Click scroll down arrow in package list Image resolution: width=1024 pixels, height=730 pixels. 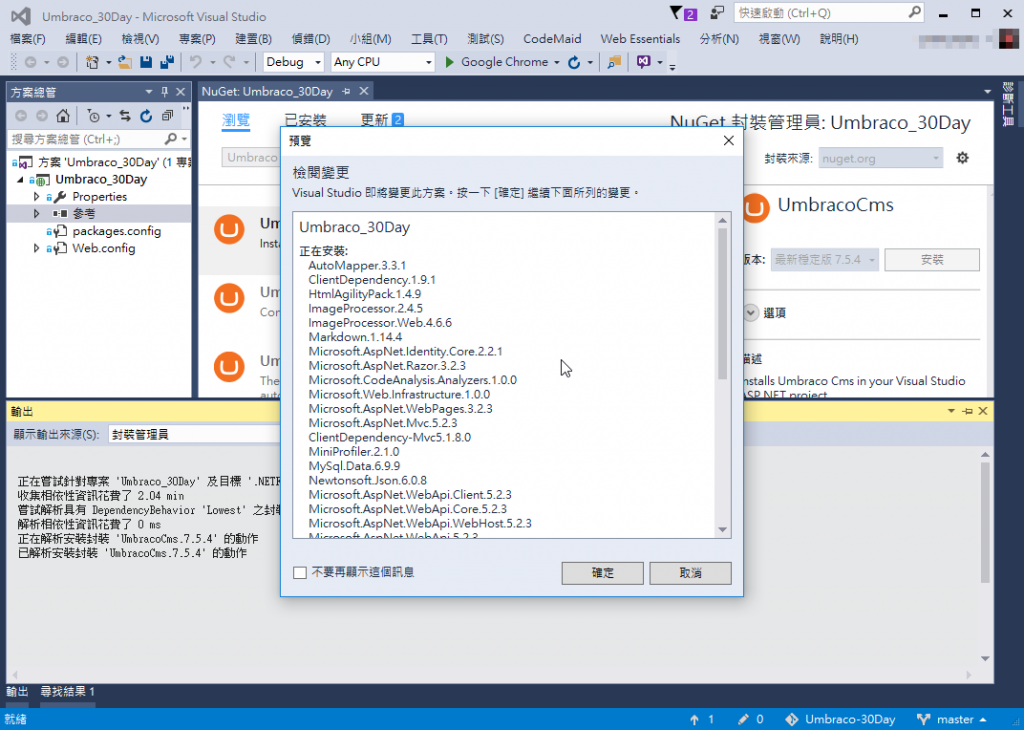click(722, 530)
